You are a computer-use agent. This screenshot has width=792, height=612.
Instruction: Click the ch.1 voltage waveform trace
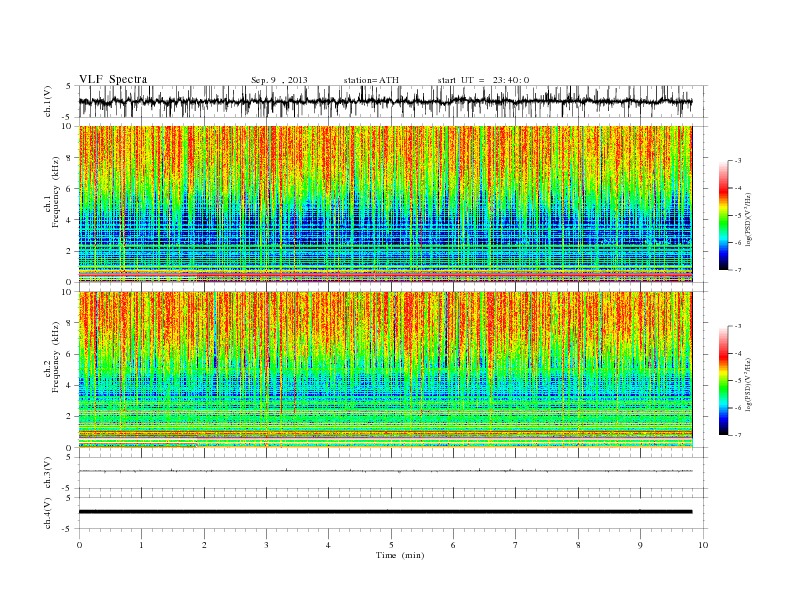385,101
